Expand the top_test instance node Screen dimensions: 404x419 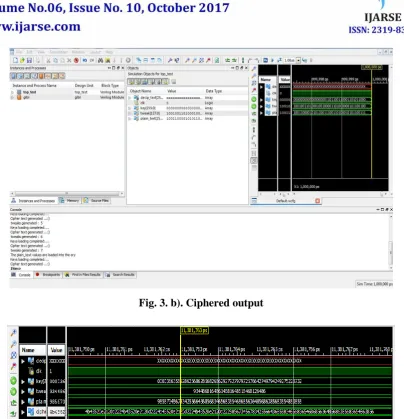pyautogui.click(x=13, y=92)
